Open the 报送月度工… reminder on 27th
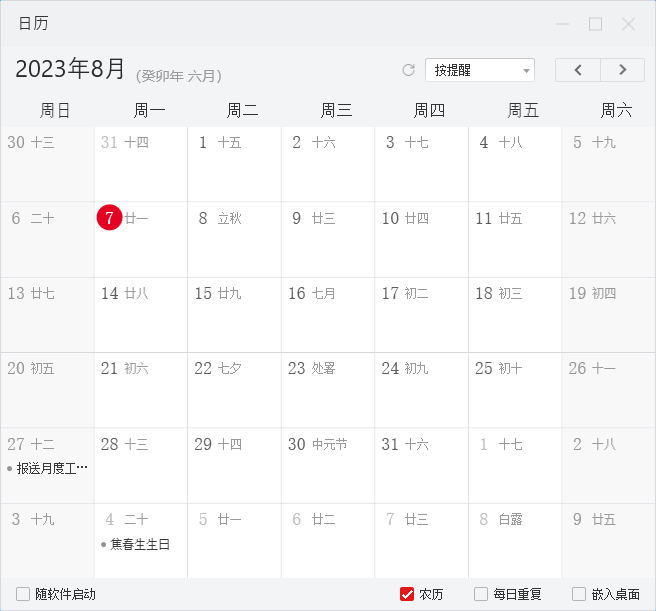Viewport: 656px width, 611px height. tap(47, 468)
